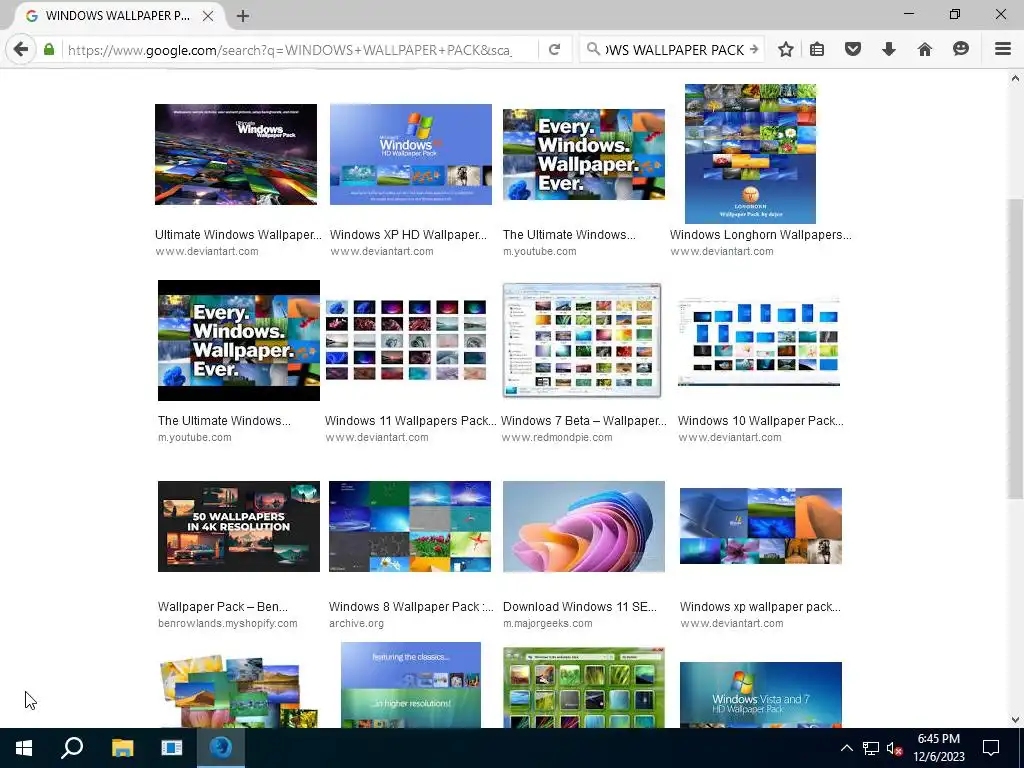
Task: Show bookmarks list icon
Action: click(x=817, y=49)
